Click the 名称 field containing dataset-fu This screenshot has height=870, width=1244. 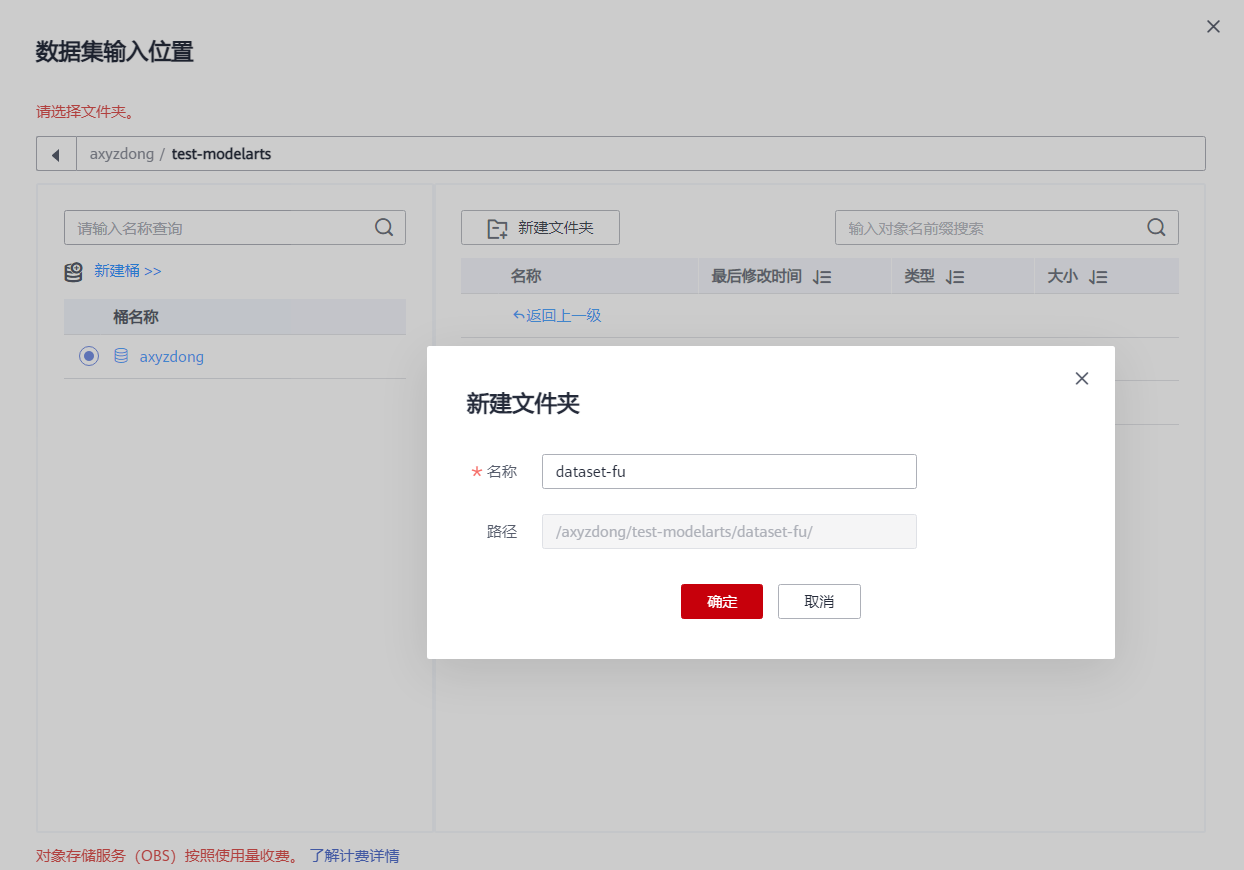coord(729,472)
